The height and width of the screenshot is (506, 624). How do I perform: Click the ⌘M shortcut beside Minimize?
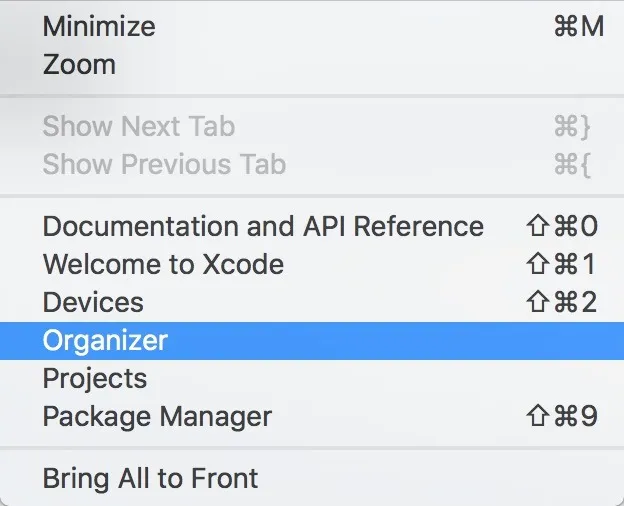(579, 27)
